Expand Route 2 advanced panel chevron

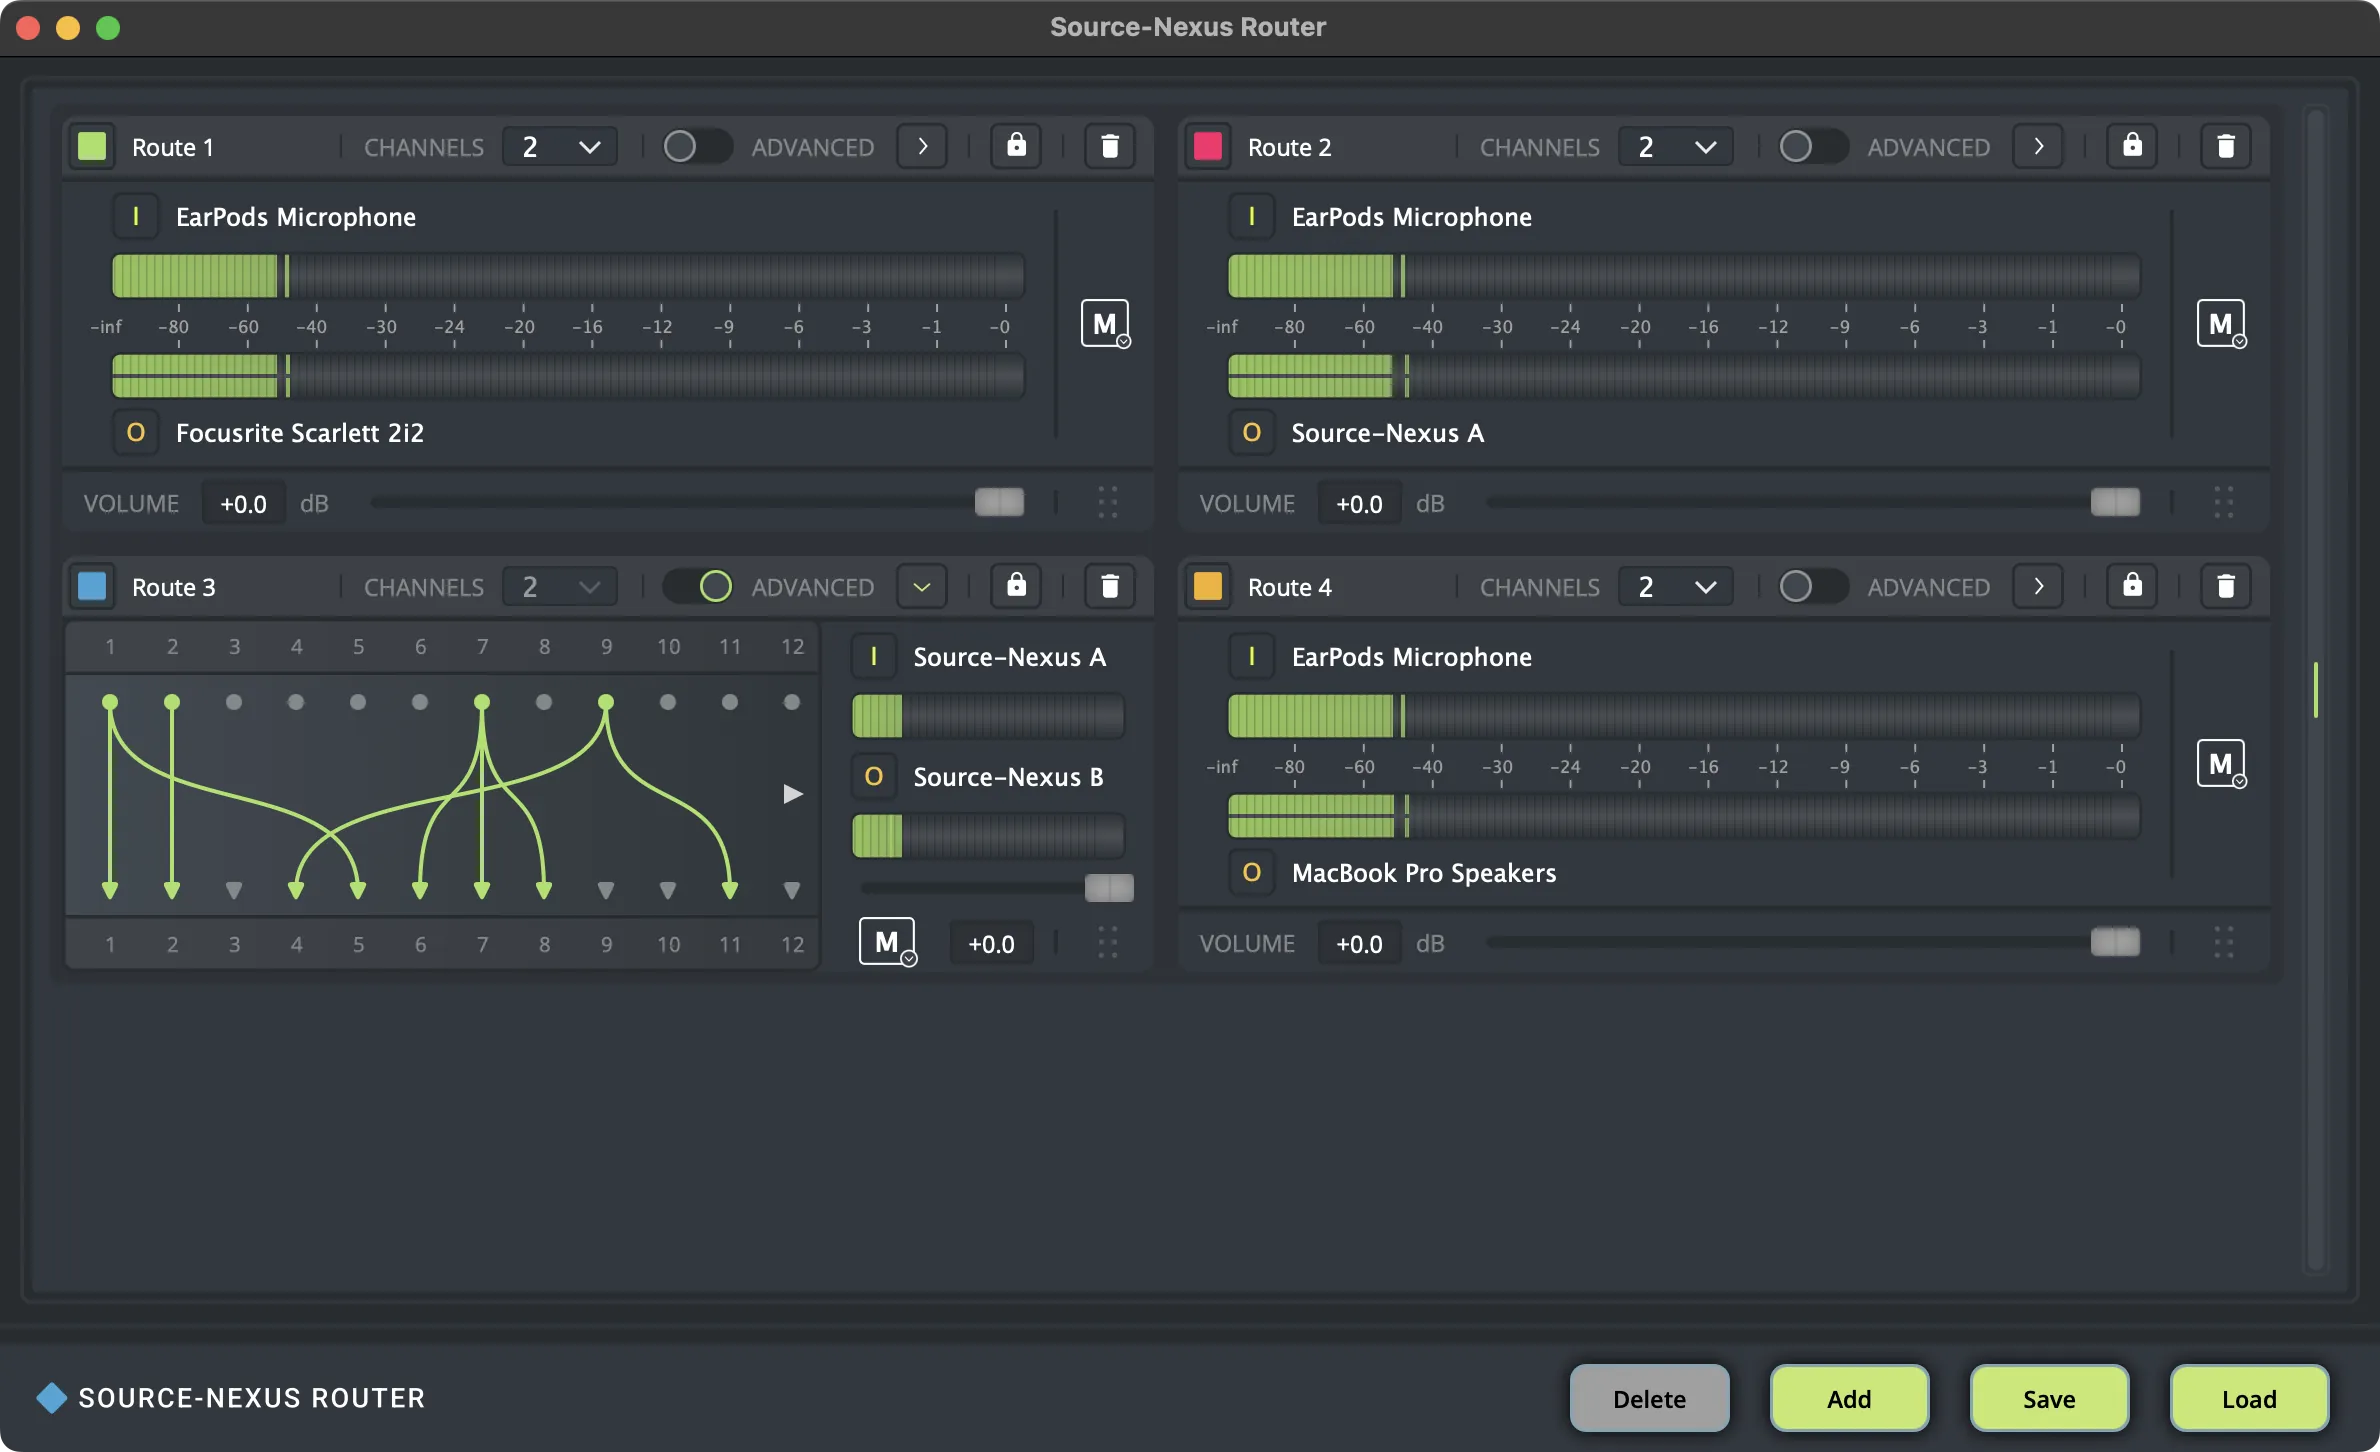click(2038, 146)
